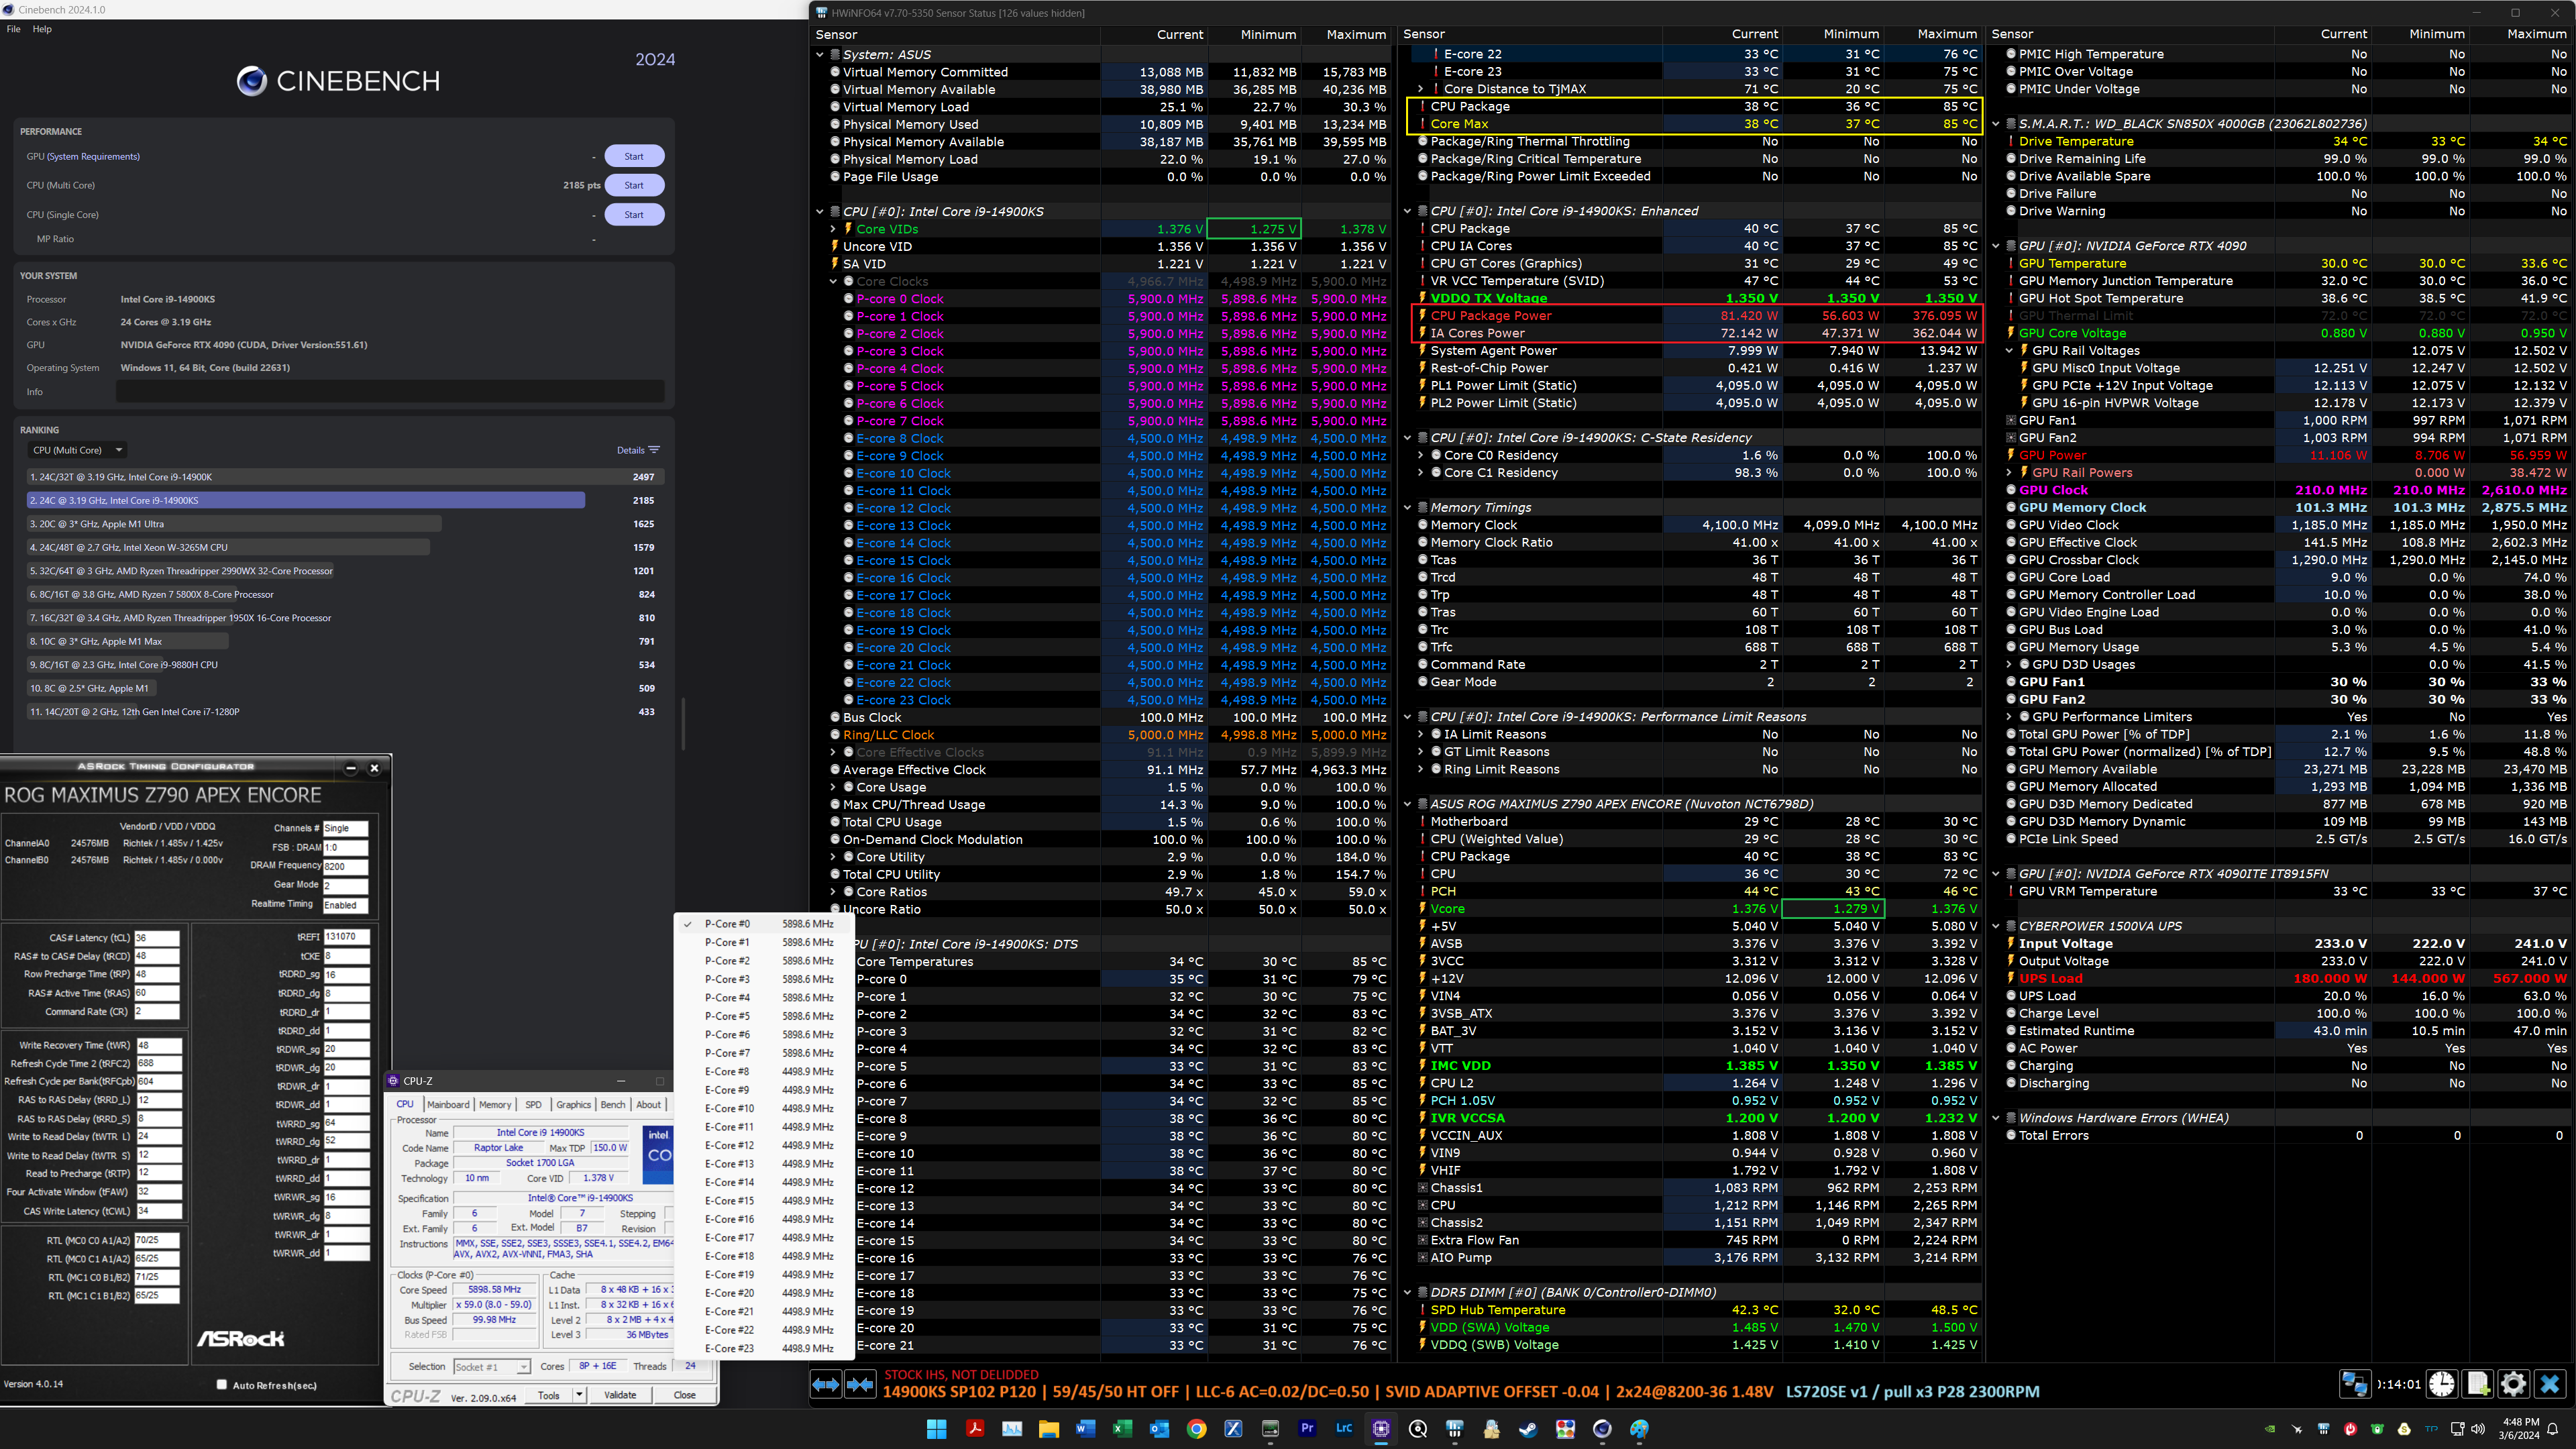The image size is (2576, 1449).
Task: Switch to CPU-Z taskbar icon
Action: point(1381,1428)
